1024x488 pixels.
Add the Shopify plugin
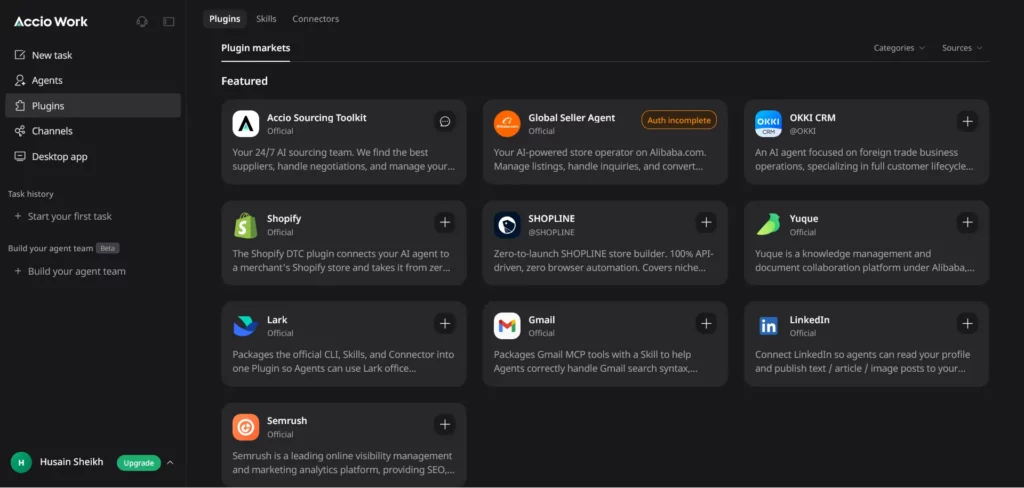tap(445, 223)
